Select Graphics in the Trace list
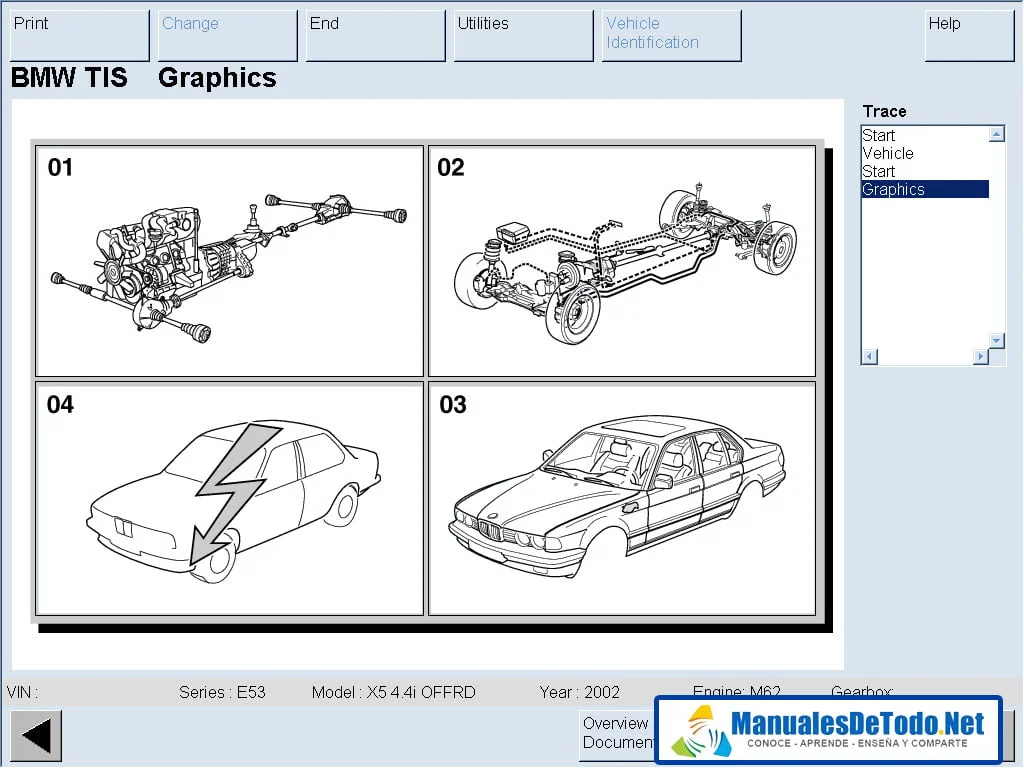Viewport: 1024px width, 768px height. [x=925, y=189]
